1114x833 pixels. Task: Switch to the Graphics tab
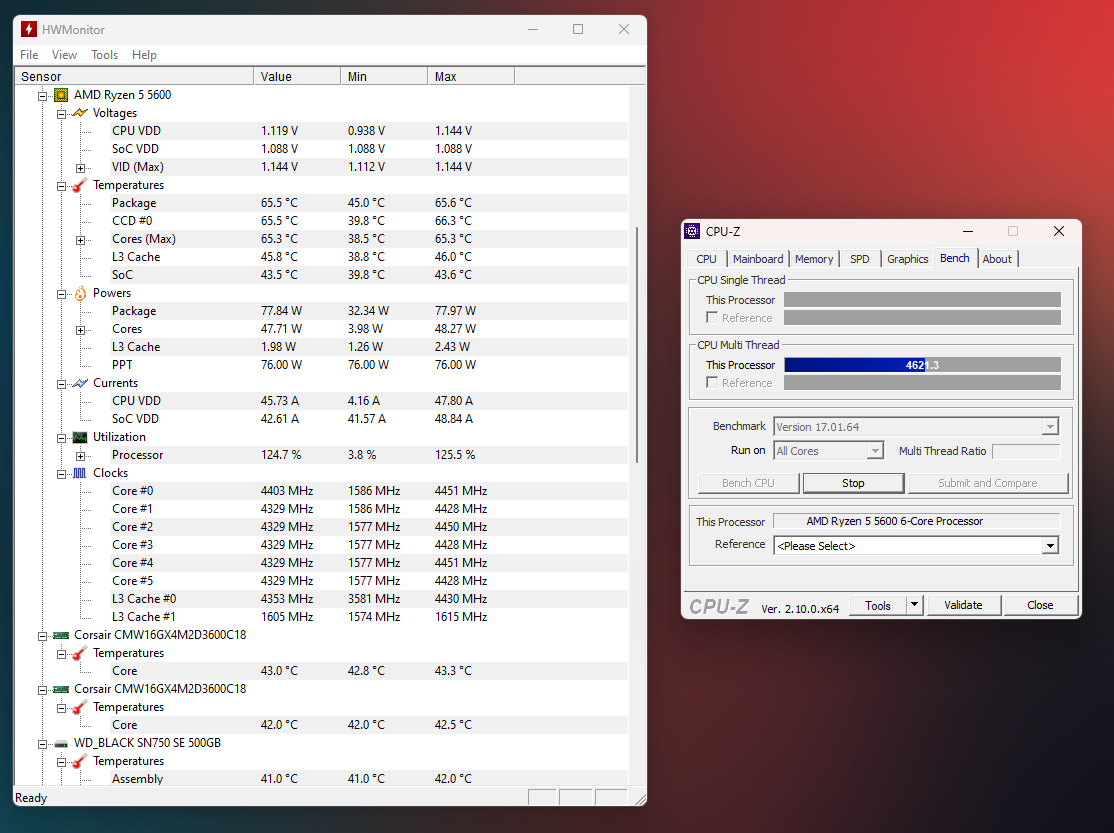tap(907, 259)
